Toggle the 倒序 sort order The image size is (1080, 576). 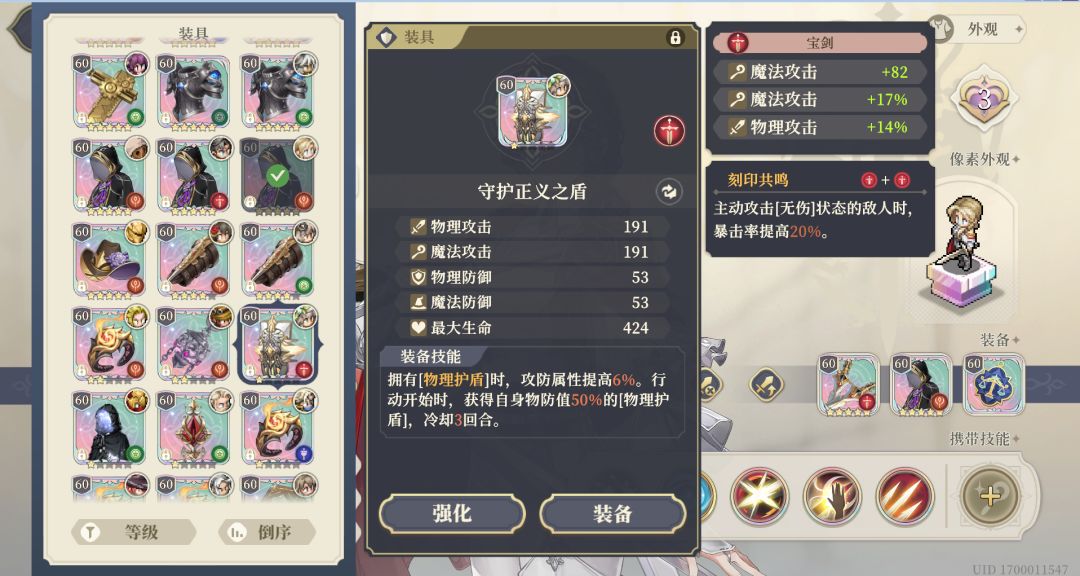coord(267,532)
